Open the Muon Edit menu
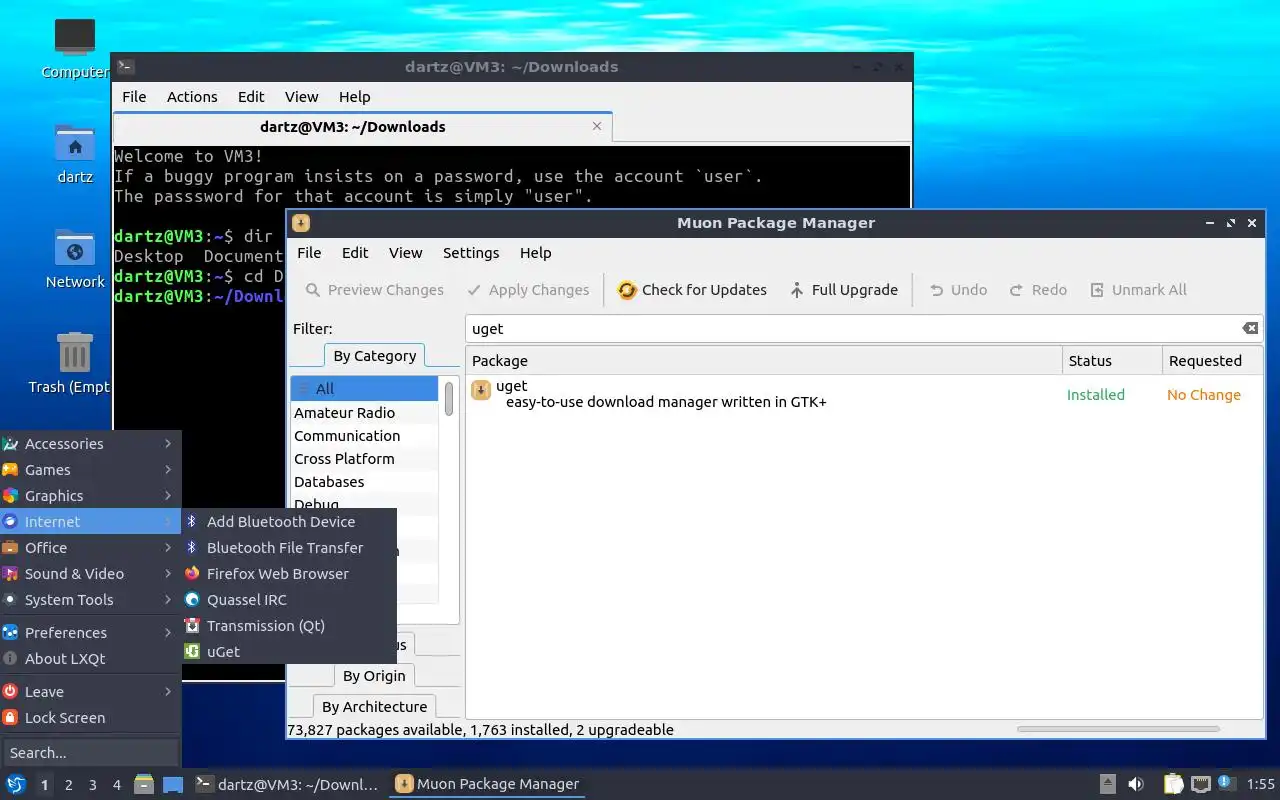 (x=355, y=253)
